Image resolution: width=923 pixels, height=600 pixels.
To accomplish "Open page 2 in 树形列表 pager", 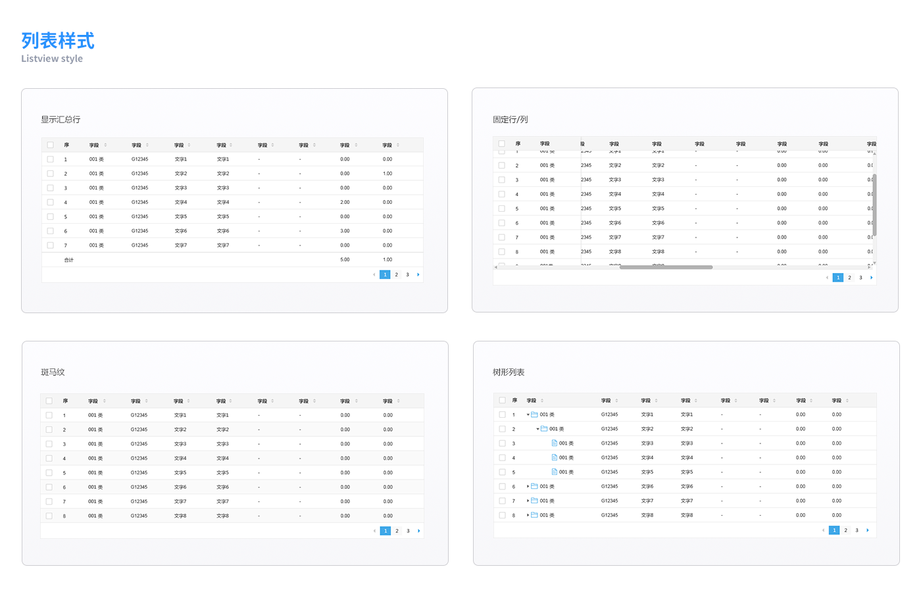I will click(846, 531).
